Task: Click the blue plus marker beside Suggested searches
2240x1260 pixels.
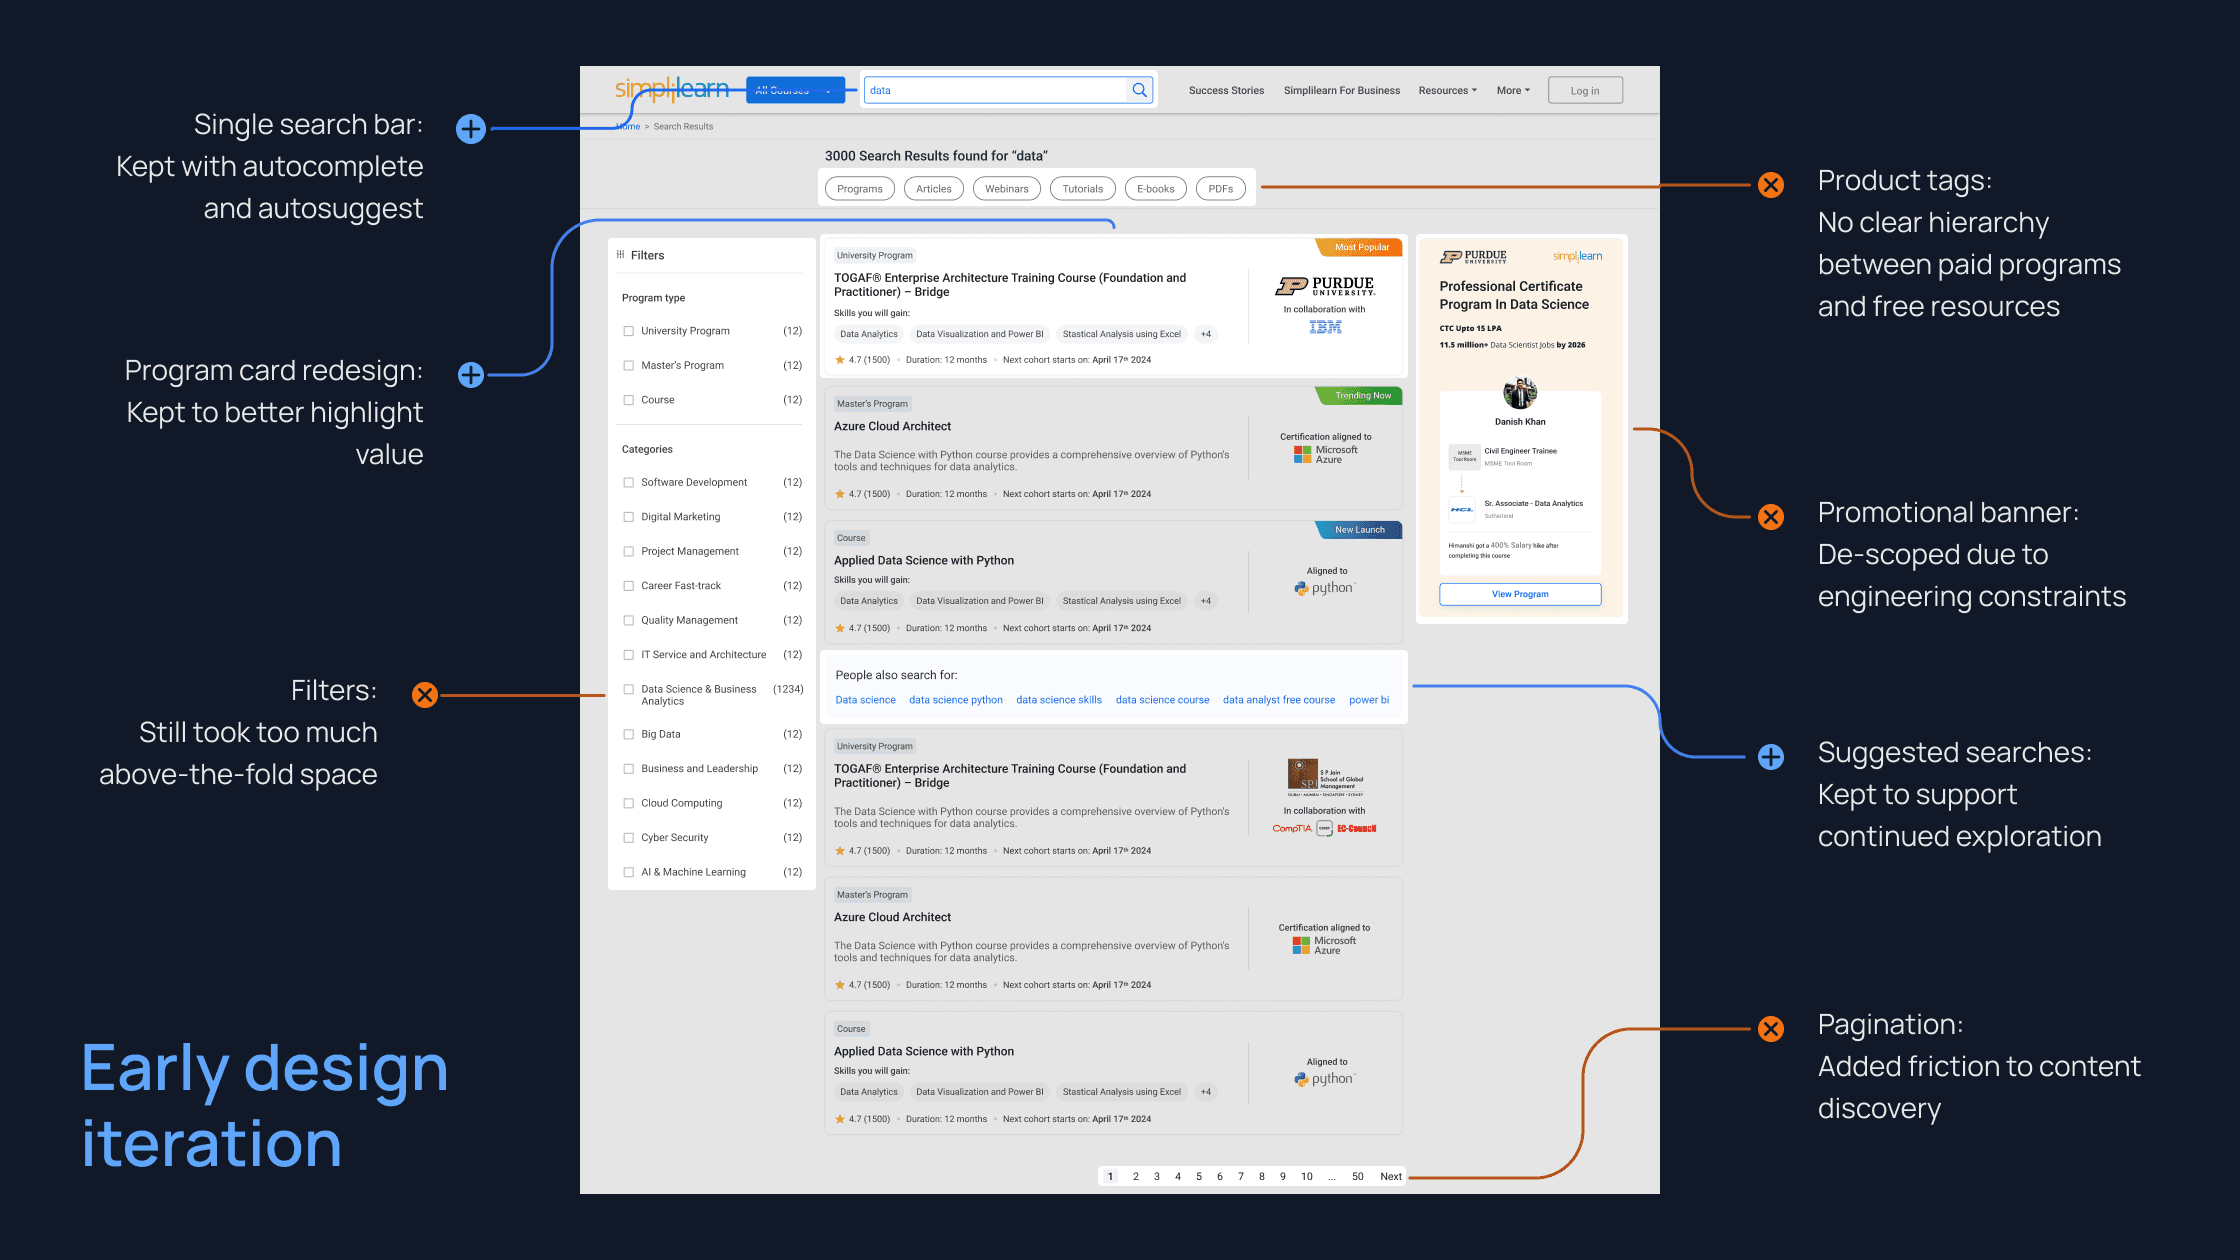Action: 1771,757
